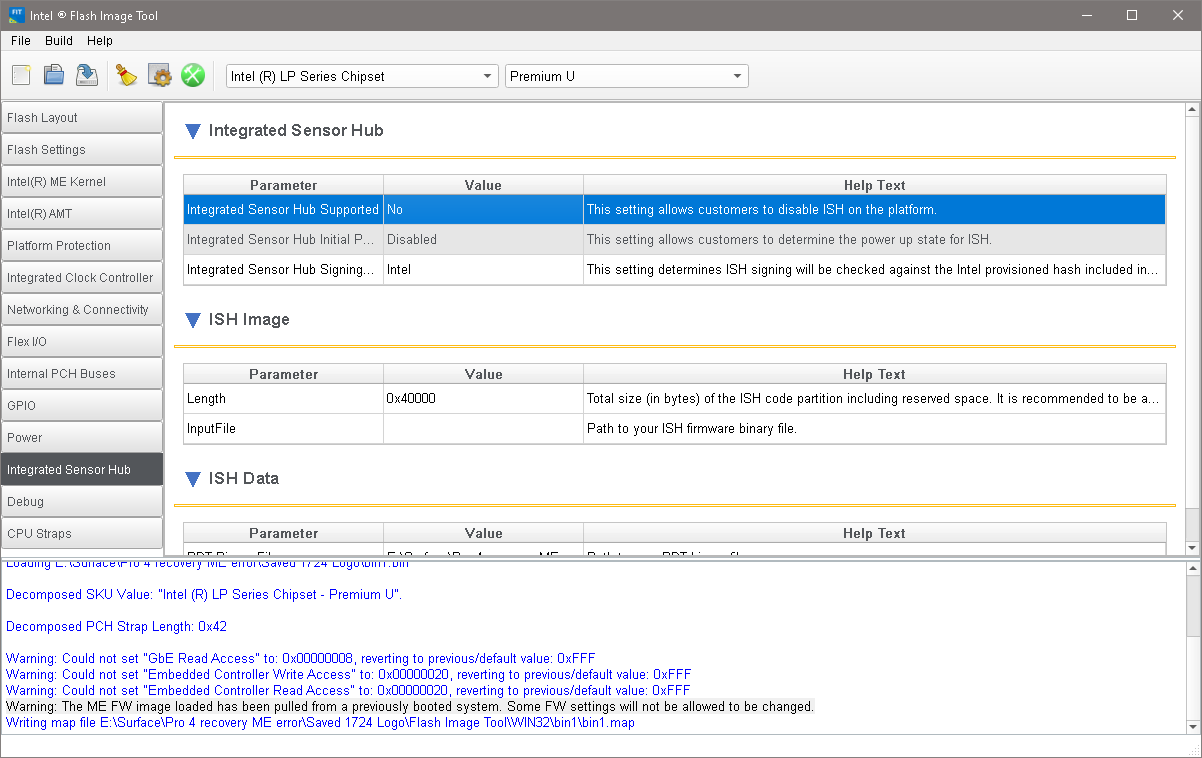Collapse the Integrated Sensor Hub section
Viewport: 1202px width, 758px height.
tap(193, 131)
